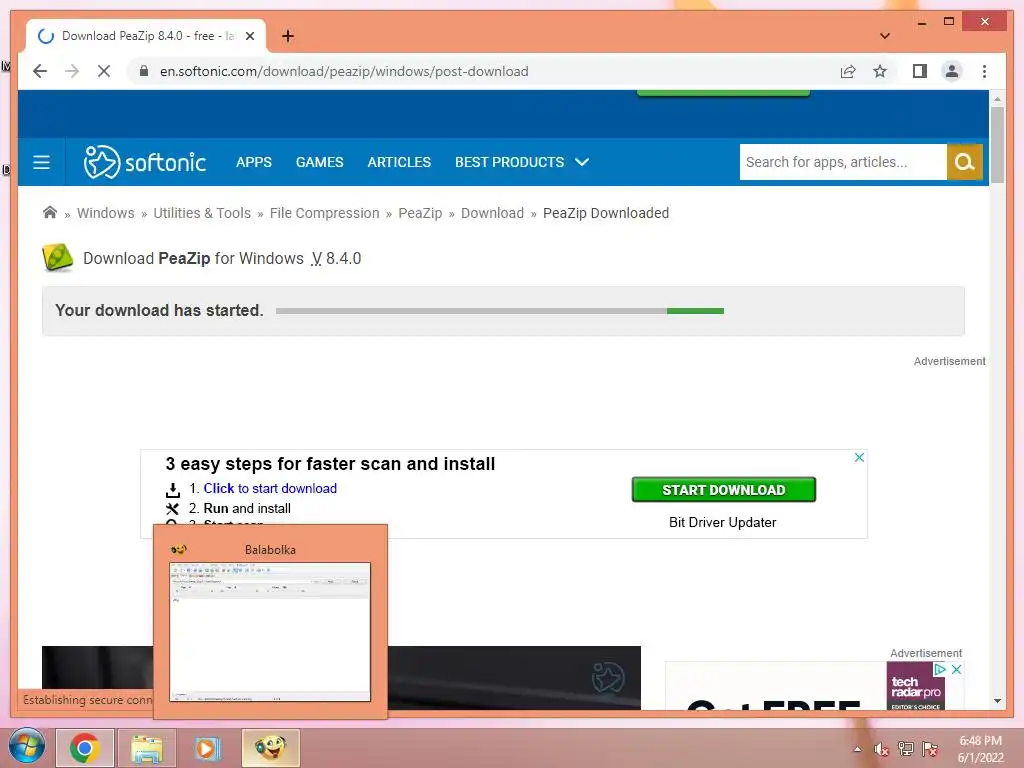Switch to Chrome in the taskbar

(84, 748)
